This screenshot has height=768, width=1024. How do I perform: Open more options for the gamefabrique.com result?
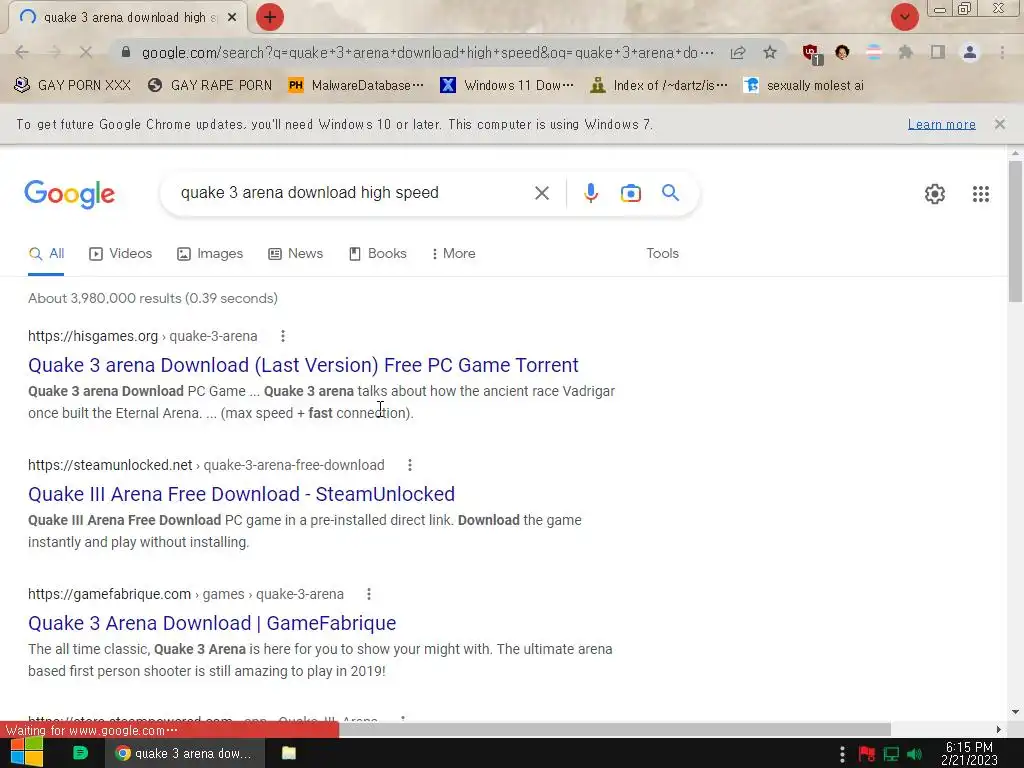click(x=369, y=594)
